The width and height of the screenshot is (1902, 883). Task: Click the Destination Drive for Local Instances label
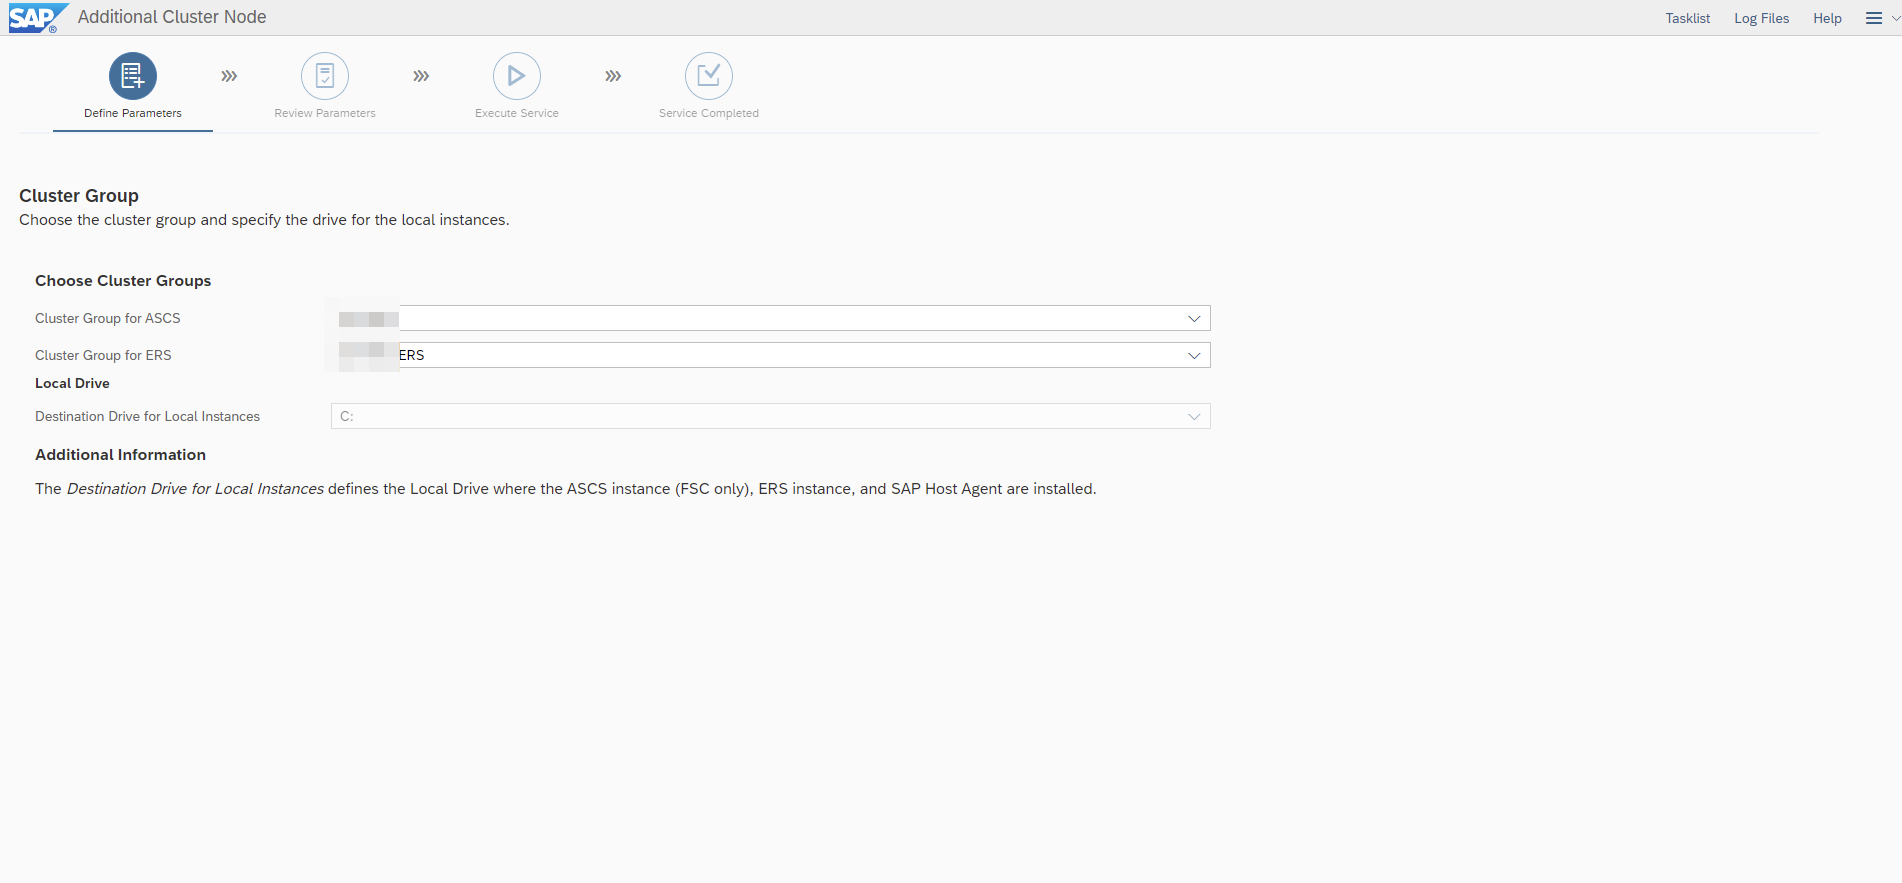pos(147,416)
